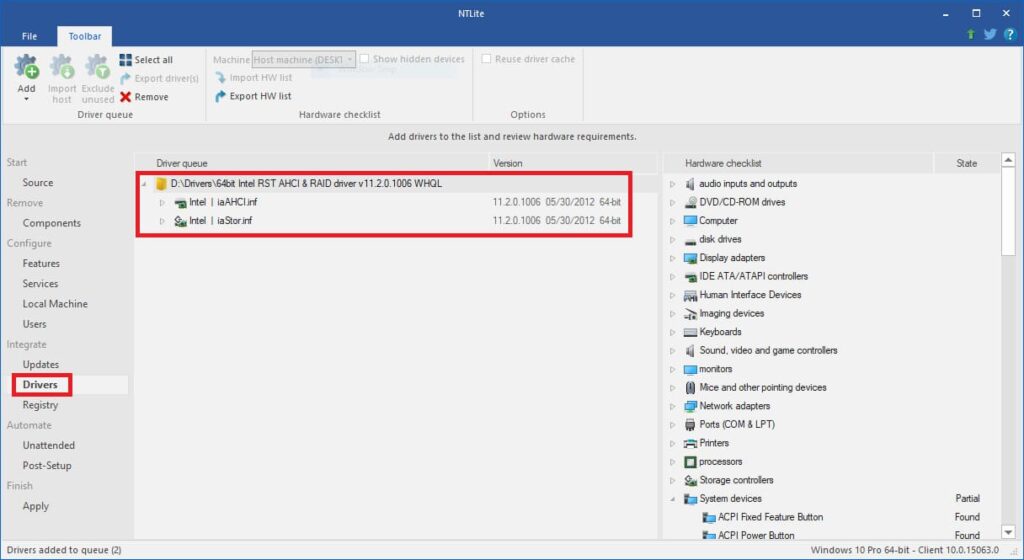The height and width of the screenshot is (560, 1024).
Task: Collapse the System devices node
Action: [672, 498]
